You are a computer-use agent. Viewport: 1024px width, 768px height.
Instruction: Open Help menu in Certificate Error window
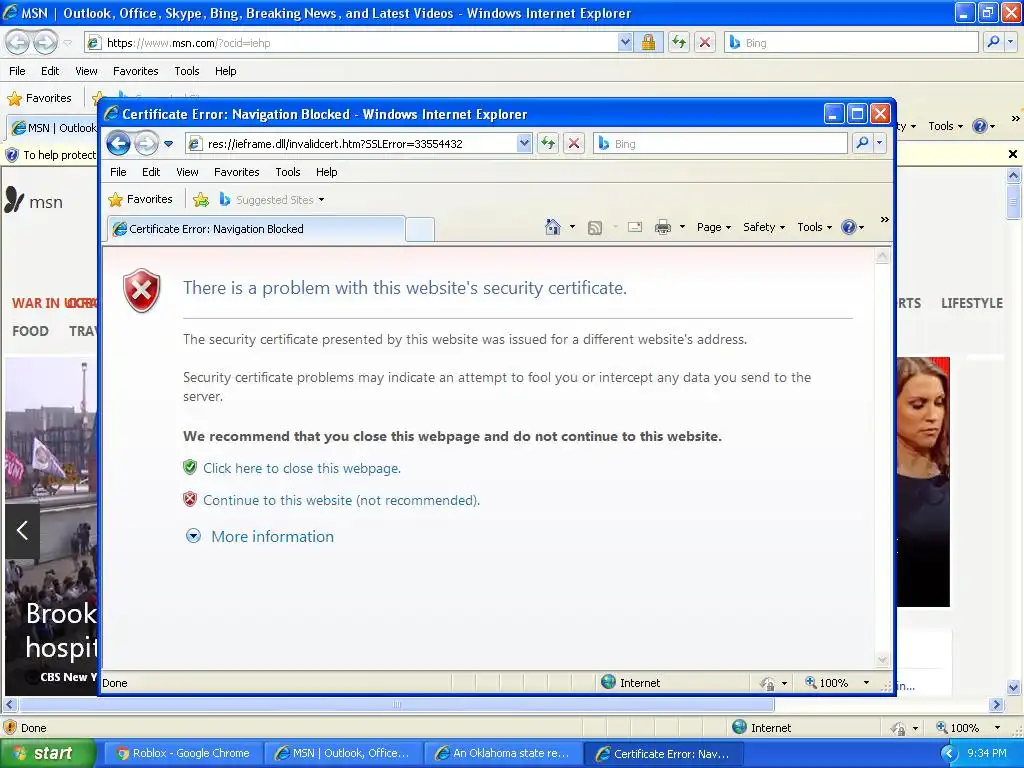pyautogui.click(x=327, y=172)
